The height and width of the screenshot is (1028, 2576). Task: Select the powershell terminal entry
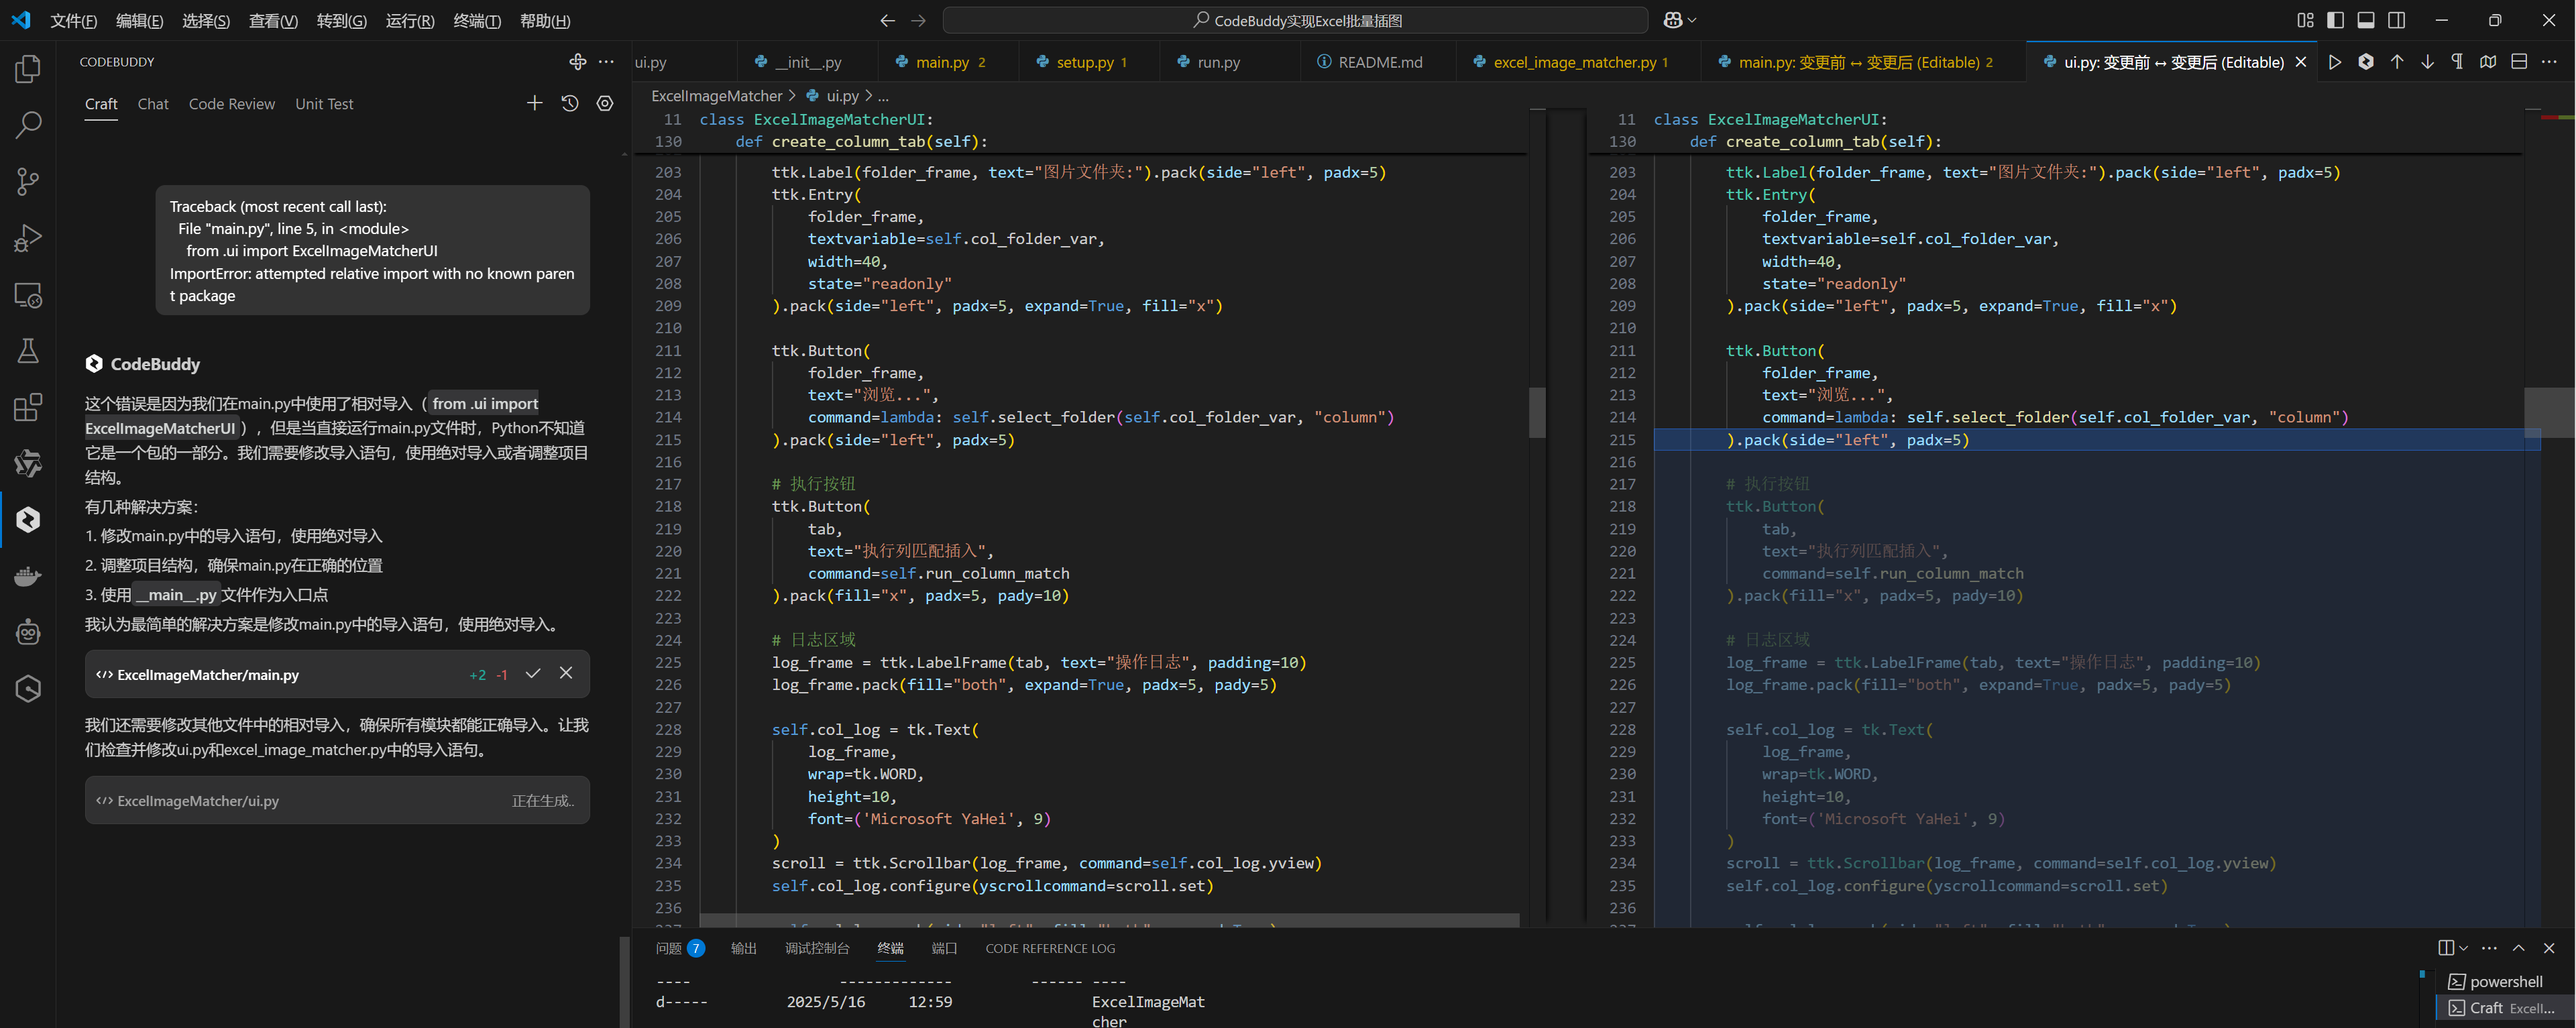2505,981
